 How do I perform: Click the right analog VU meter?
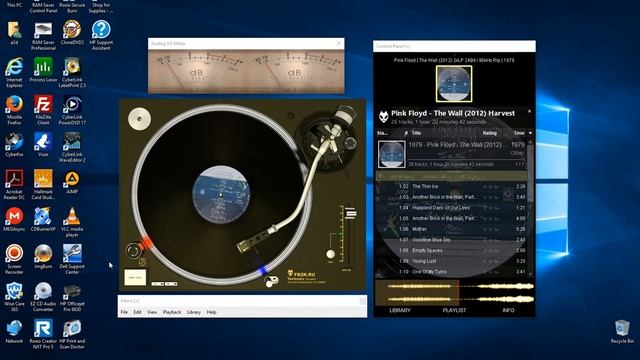[295, 71]
